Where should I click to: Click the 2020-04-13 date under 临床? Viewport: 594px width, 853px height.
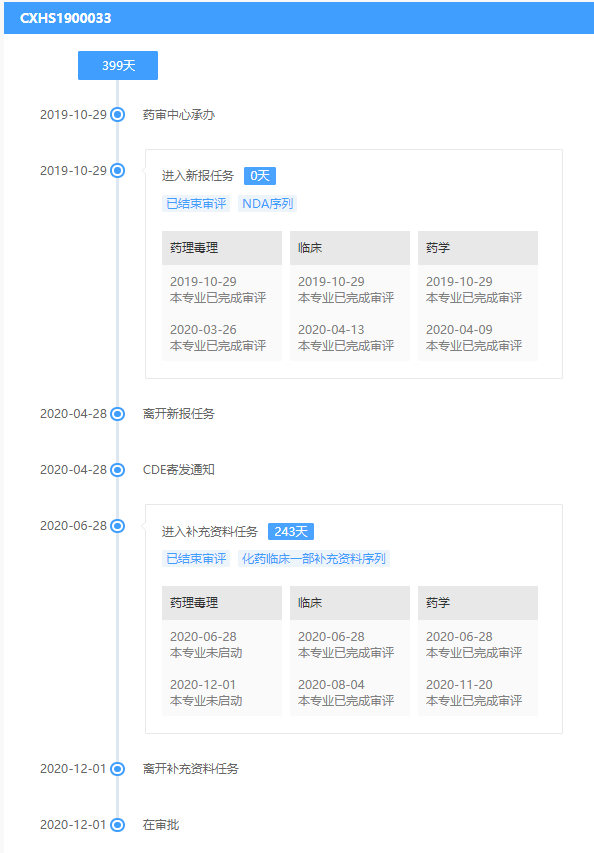pos(331,330)
